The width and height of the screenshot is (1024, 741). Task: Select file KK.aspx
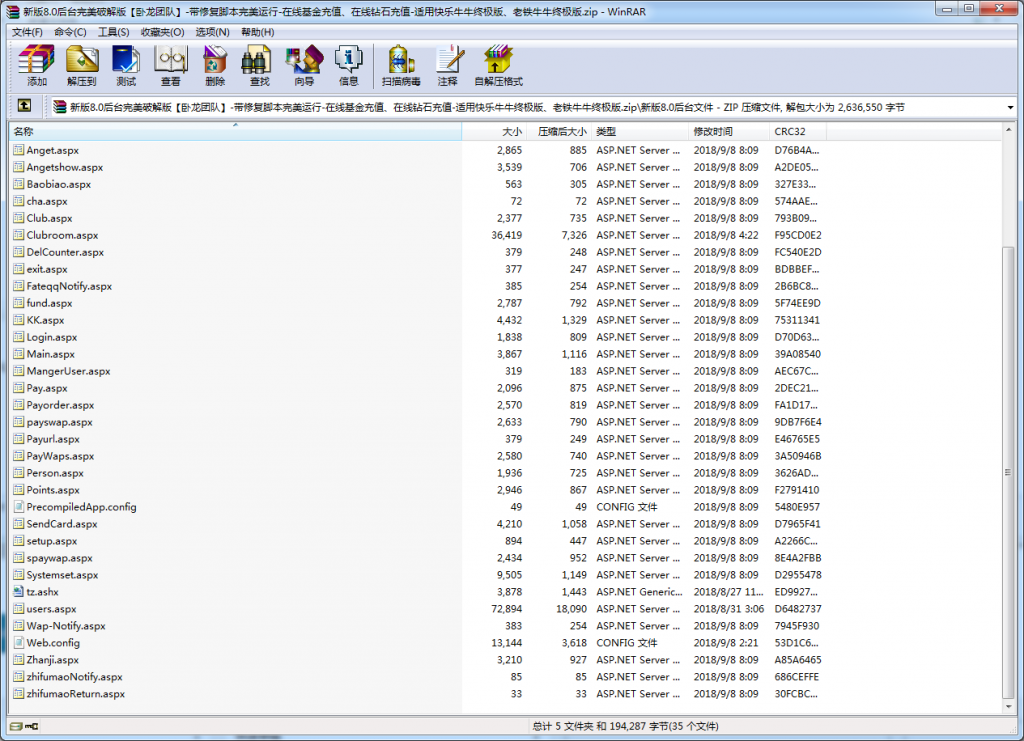(46, 320)
